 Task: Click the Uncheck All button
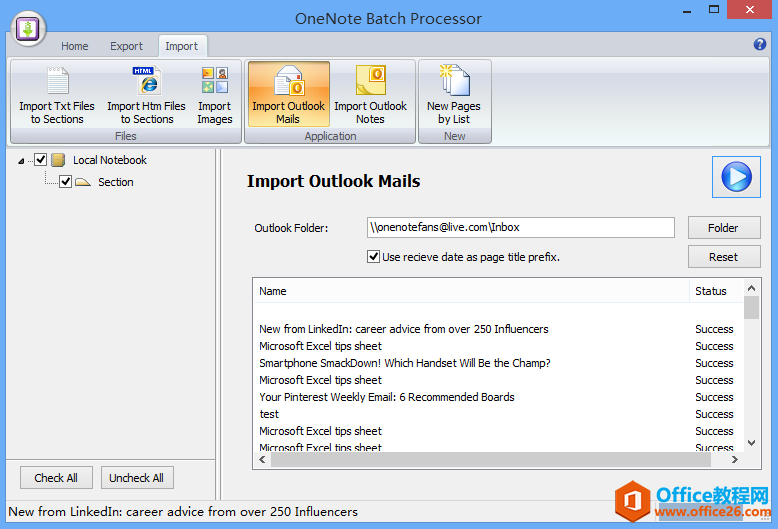click(137, 477)
